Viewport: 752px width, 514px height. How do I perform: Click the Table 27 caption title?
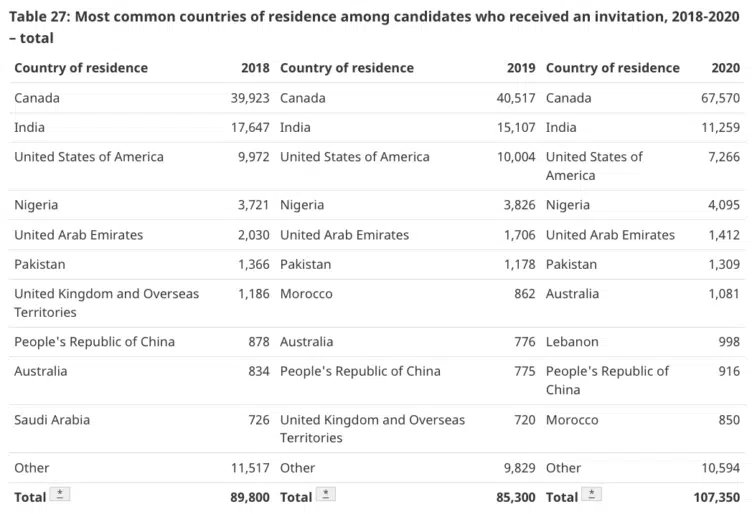pyautogui.click(x=374, y=27)
